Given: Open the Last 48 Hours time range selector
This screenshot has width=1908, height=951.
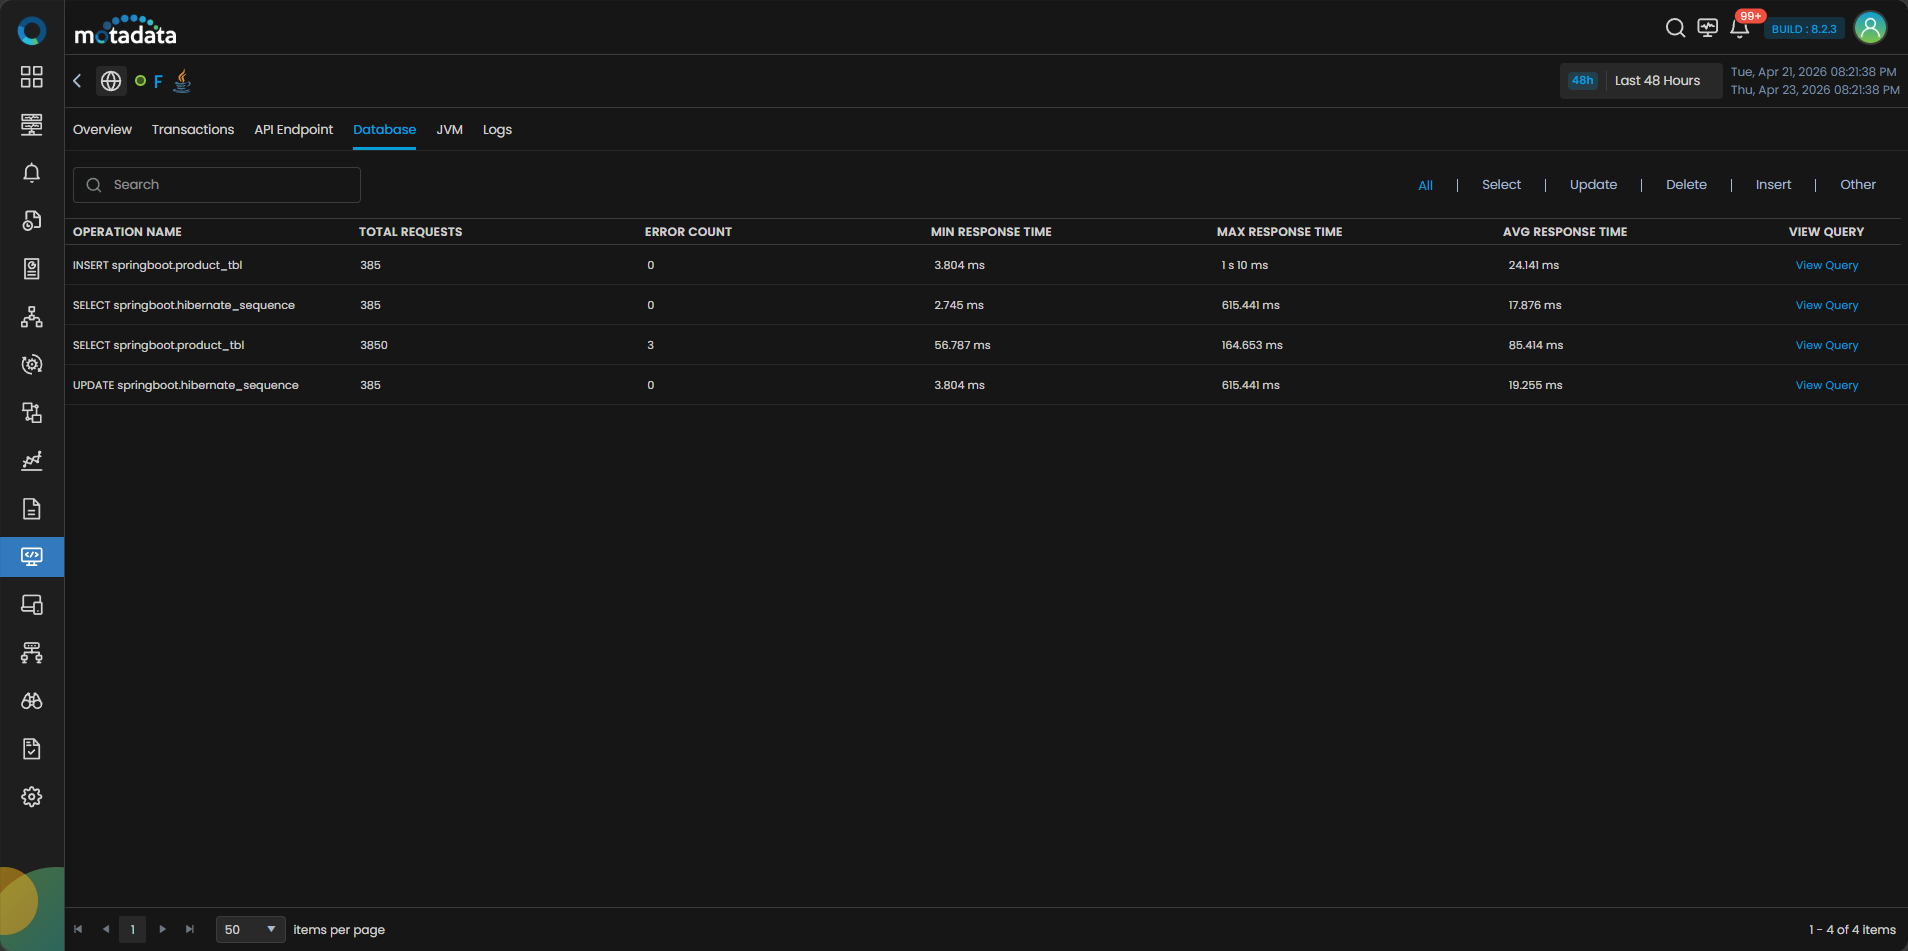Looking at the screenshot, I should (1641, 81).
